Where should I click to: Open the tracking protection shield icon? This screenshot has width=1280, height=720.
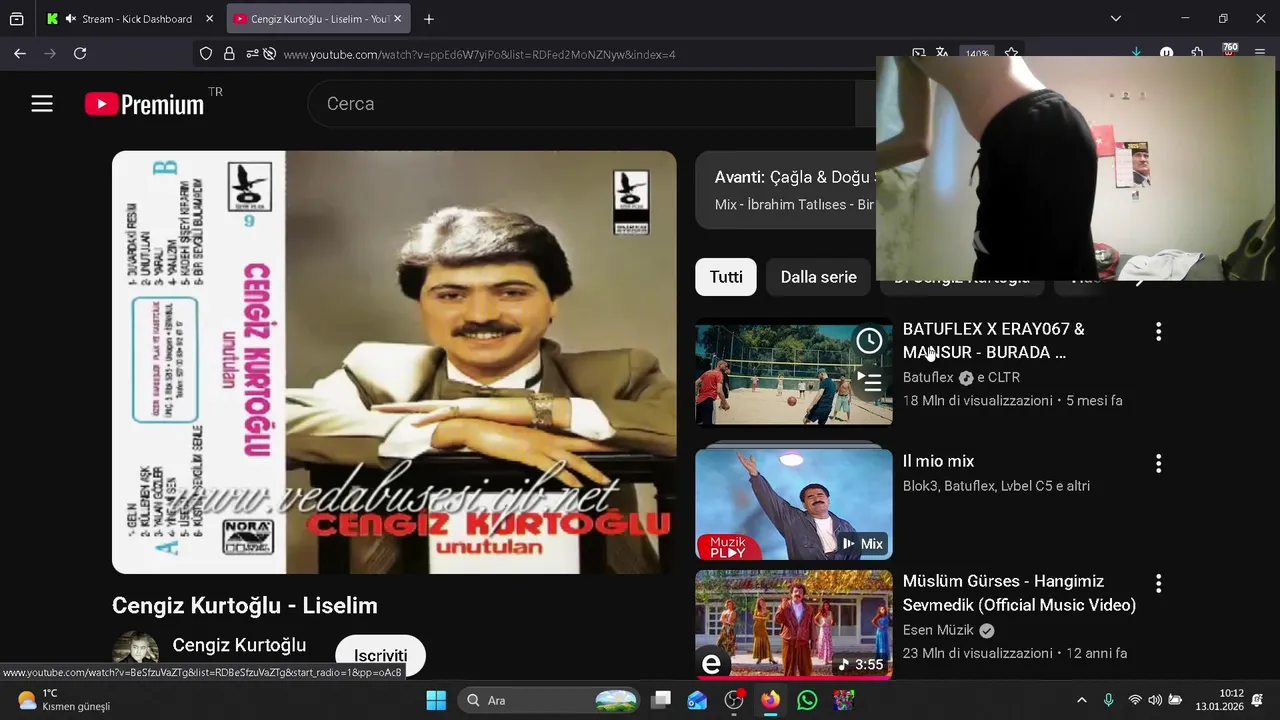click(206, 54)
